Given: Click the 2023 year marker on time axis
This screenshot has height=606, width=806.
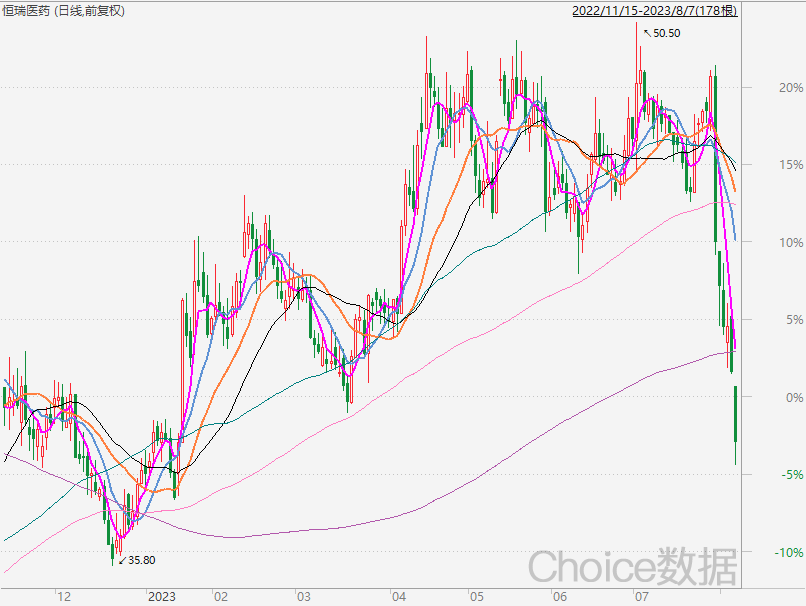Looking at the screenshot, I should [161, 597].
